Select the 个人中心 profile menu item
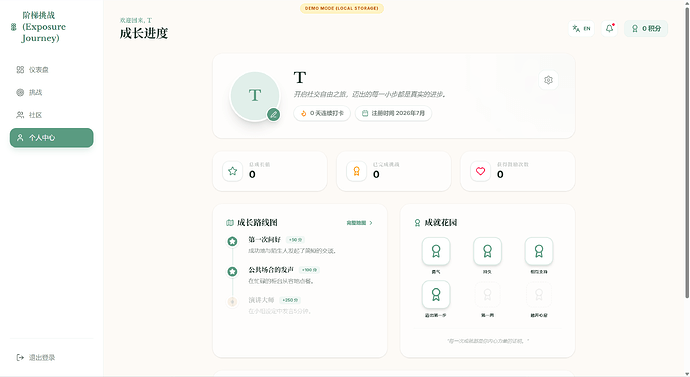The image size is (690, 377). click(x=51, y=138)
